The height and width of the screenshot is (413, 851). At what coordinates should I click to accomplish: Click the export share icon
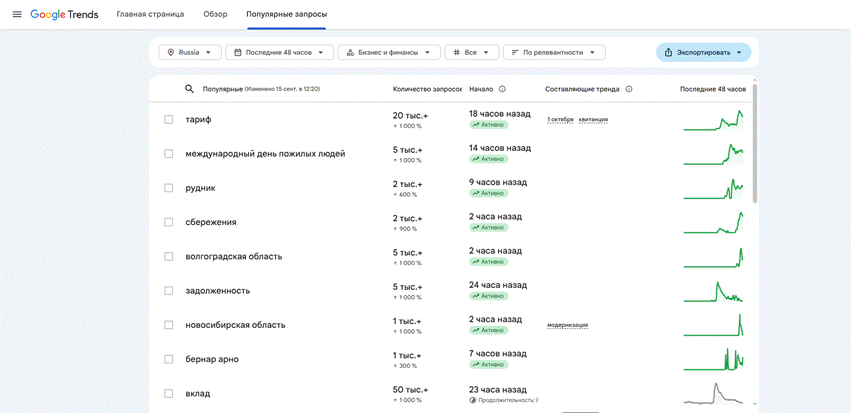tap(668, 53)
